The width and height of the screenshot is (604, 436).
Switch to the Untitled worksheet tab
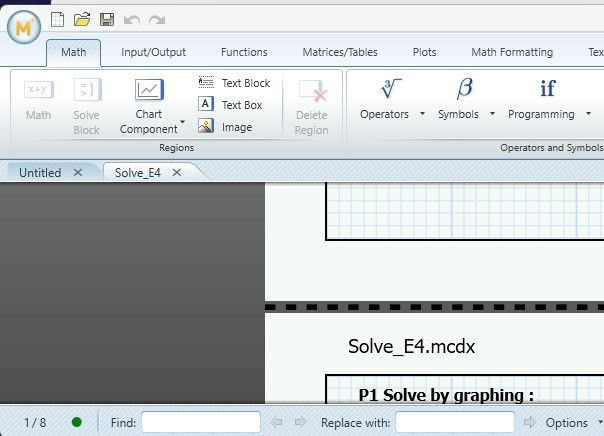tap(41, 173)
